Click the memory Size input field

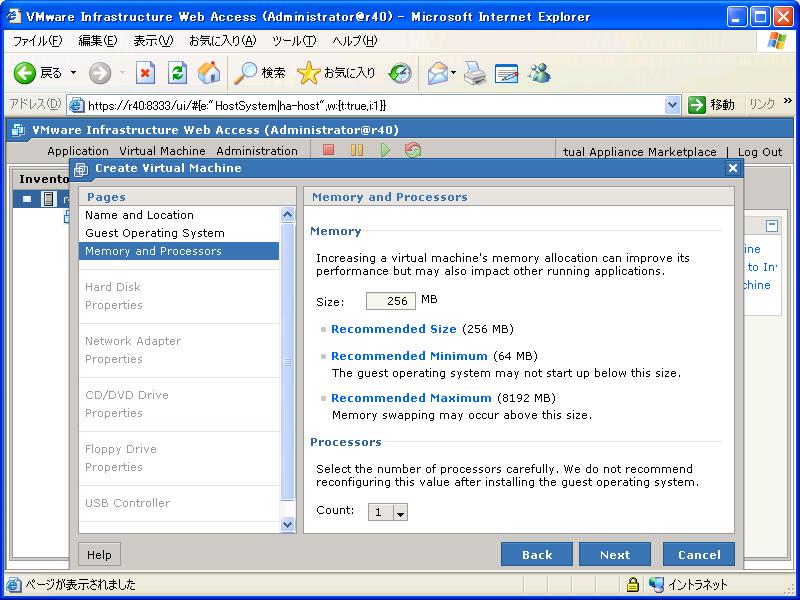391,301
